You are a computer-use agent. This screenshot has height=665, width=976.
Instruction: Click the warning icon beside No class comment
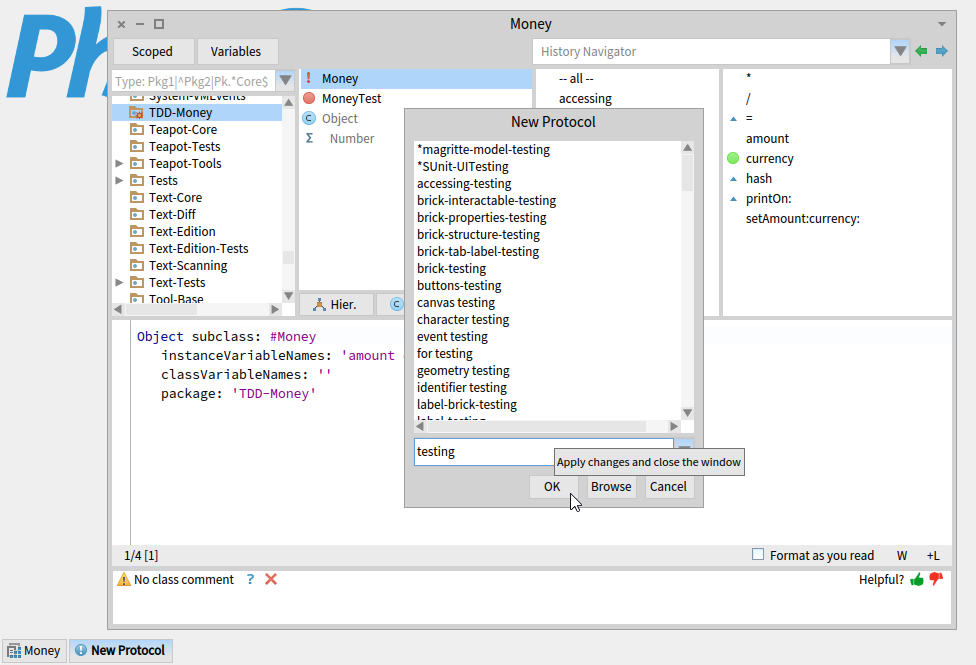tap(124, 579)
